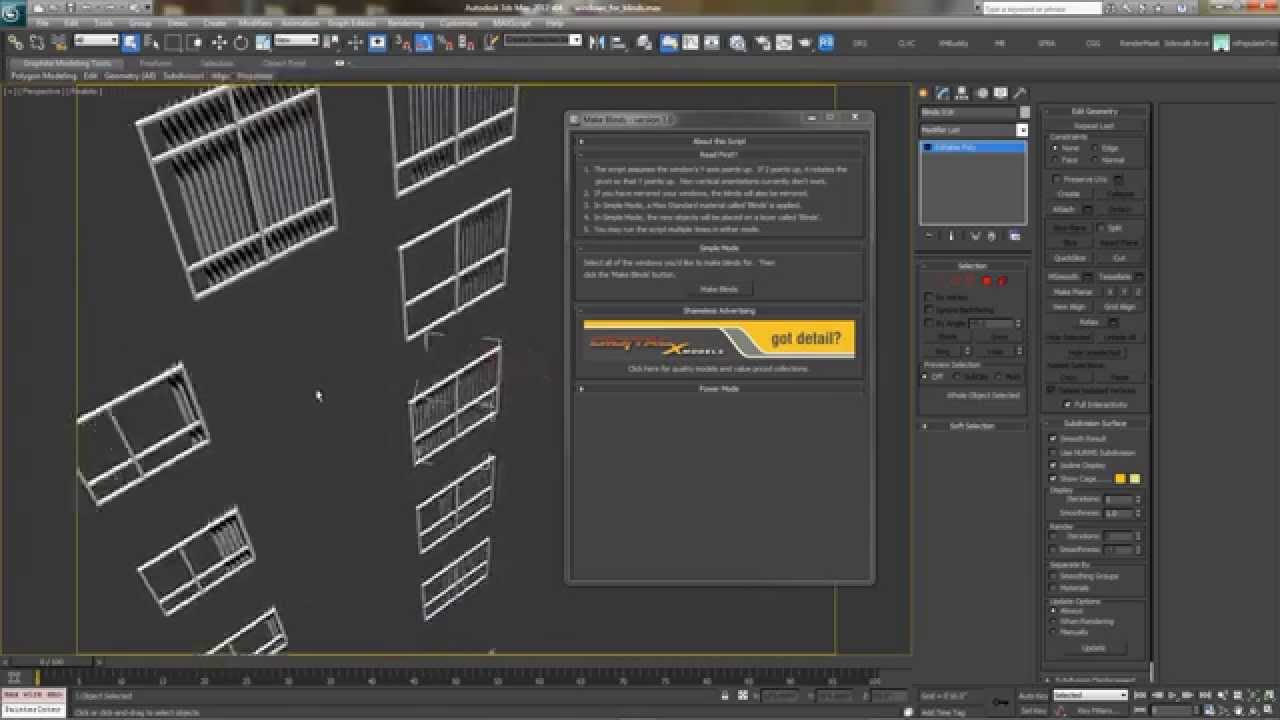Switch to the Create command panel tab

pos(923,93)
